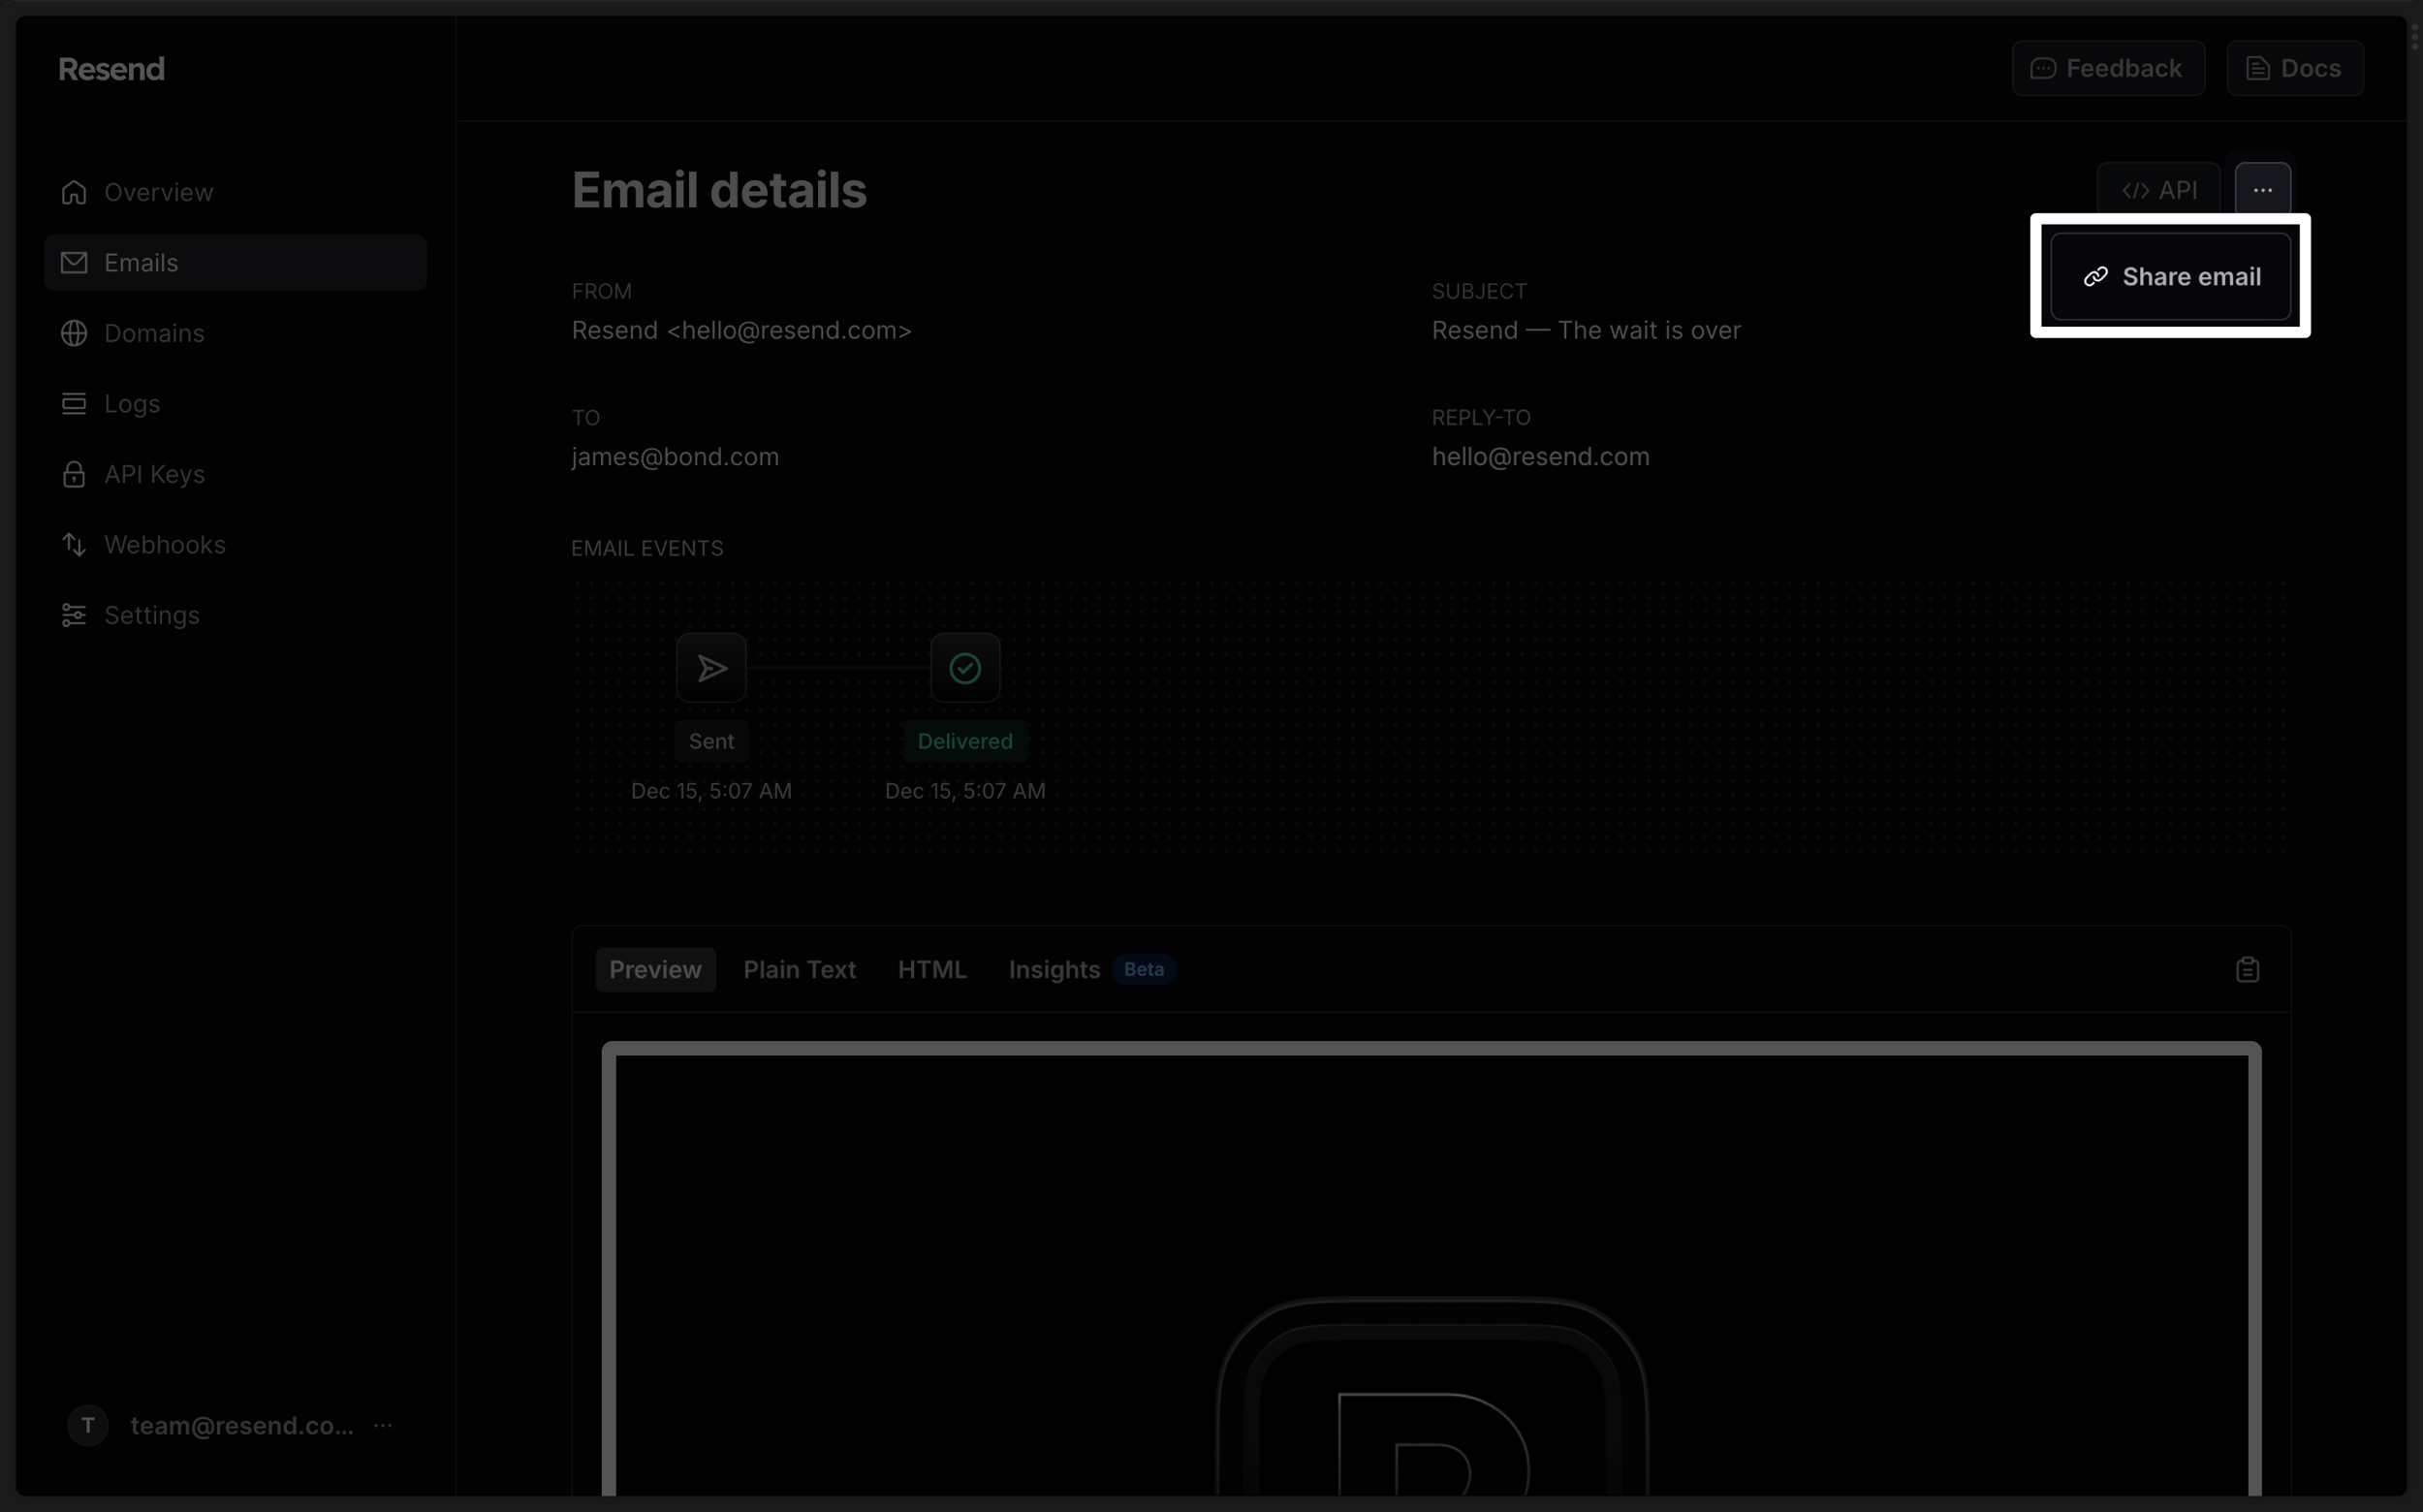Click the Delivered status badge
The image size is (2423, 1512).
click(x=965, y=741)
